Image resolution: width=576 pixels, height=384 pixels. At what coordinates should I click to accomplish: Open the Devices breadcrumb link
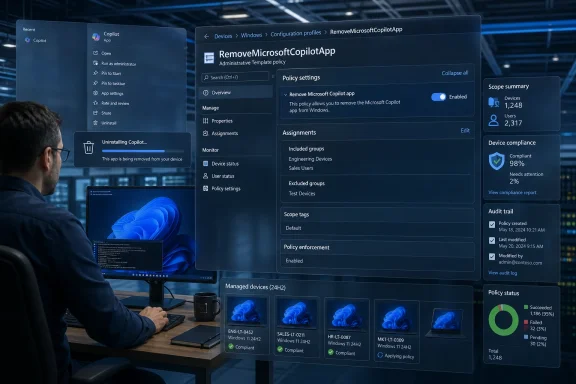tap(223, 36)
